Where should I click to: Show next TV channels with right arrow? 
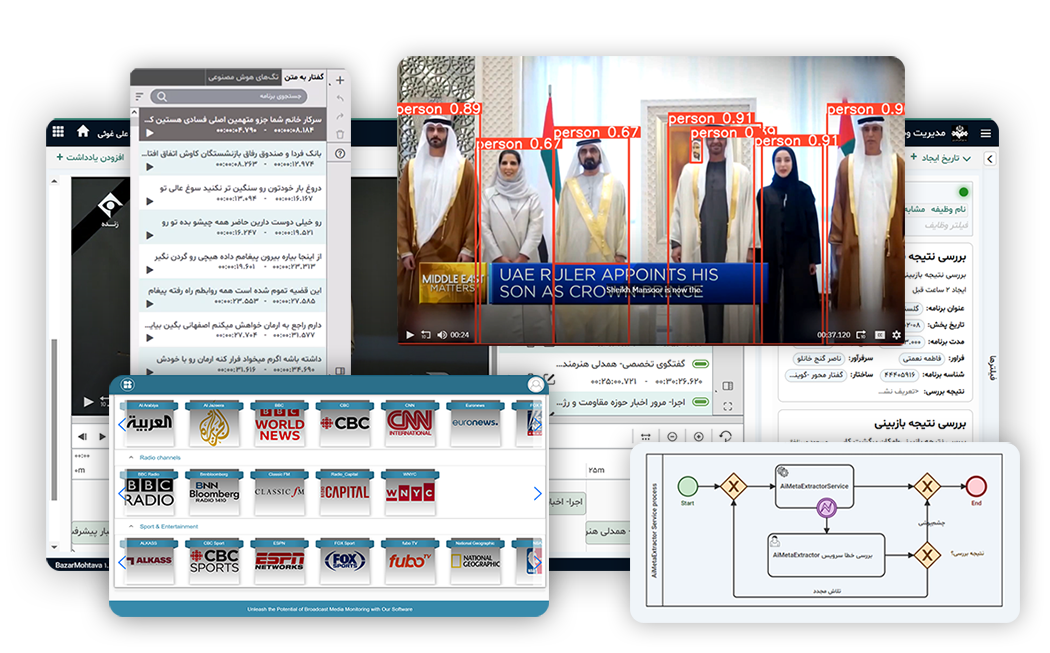pos(537,425)
